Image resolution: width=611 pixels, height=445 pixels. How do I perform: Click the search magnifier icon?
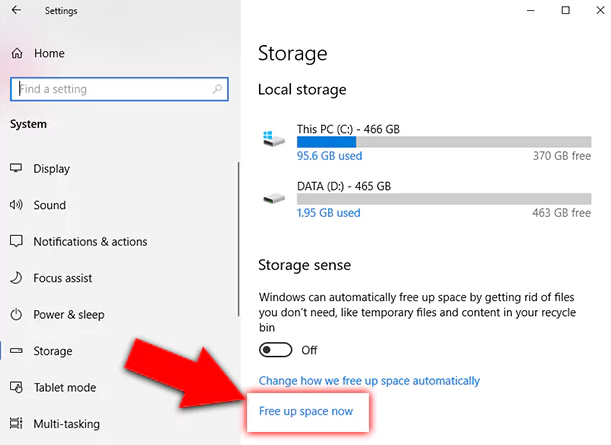click(x=218, y=89)
